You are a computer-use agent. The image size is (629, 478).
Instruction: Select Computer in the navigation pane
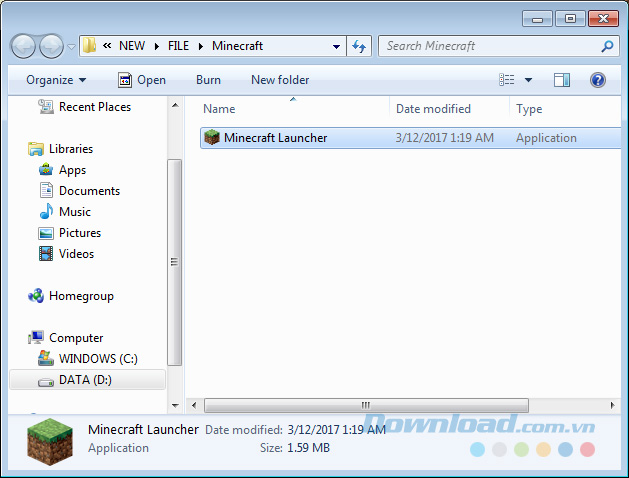pyautogui.click(x=76, y=338)
